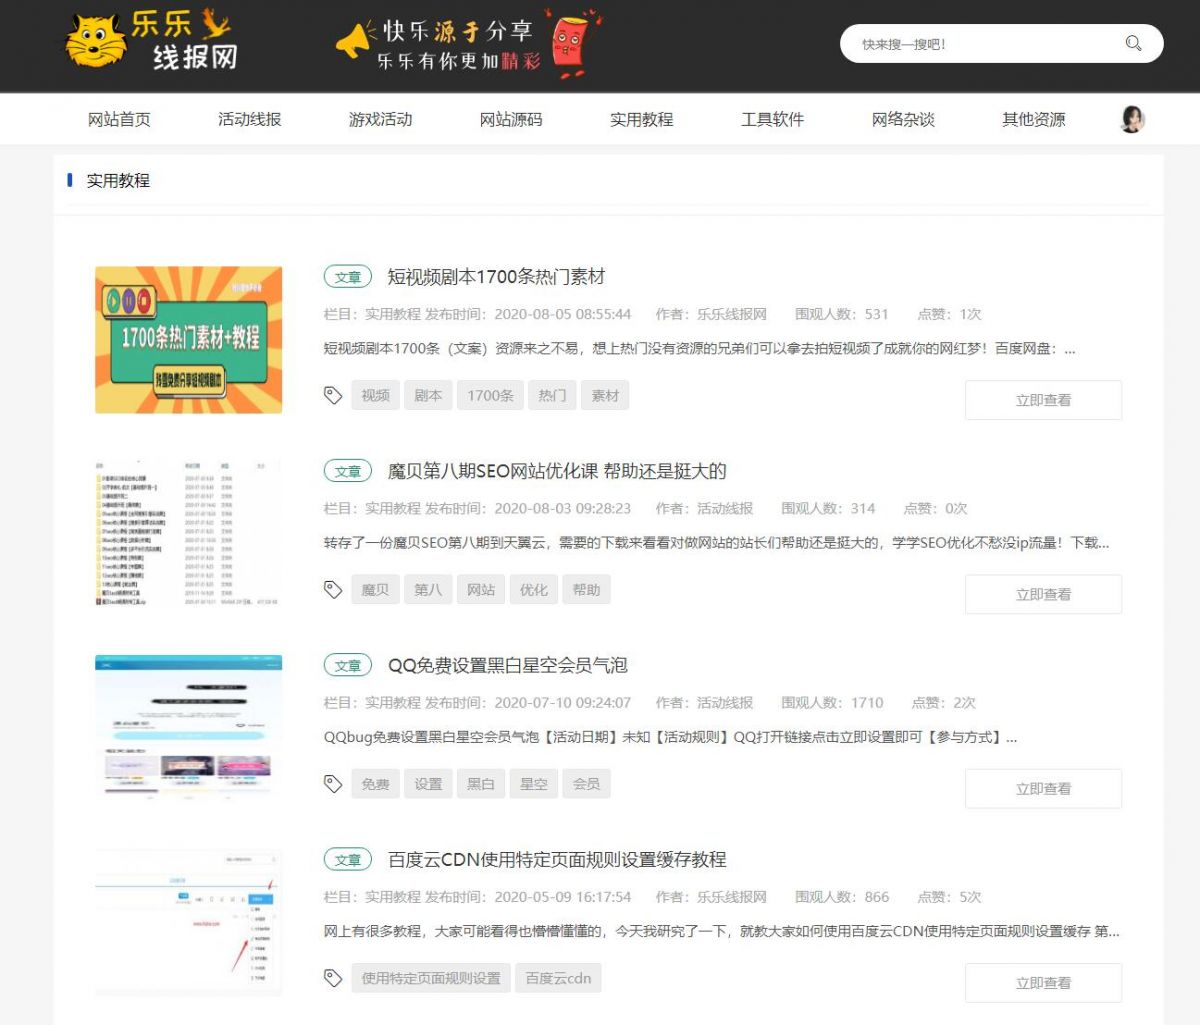Click the 文章 badge on the QQ article
Screen dimensions: 1200x1025
click(347, 665)
